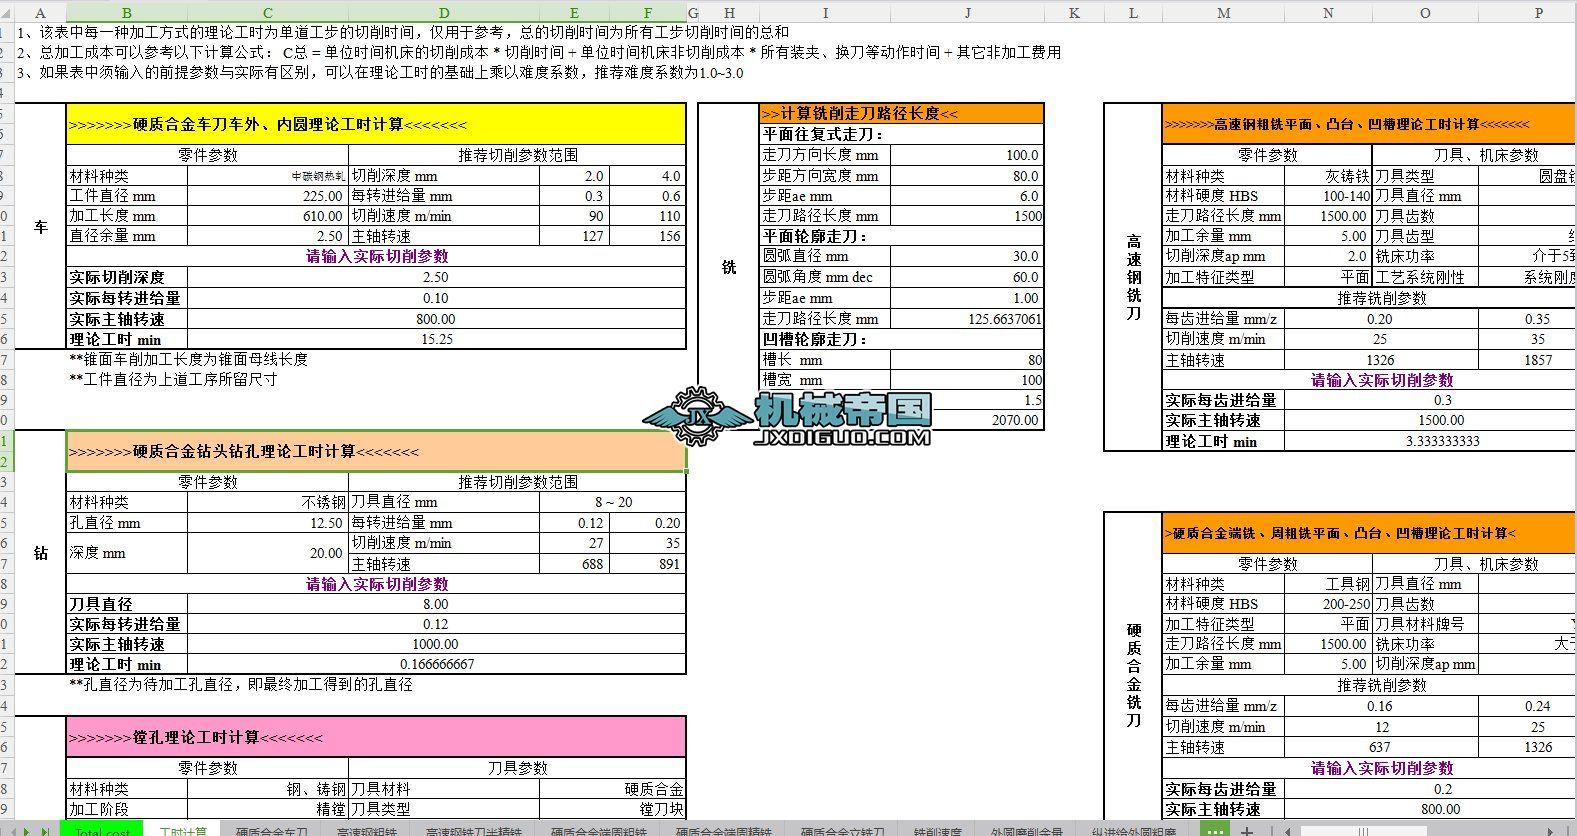Click the 硬质合金端铣、周粗铣 orange title cell
Image resolution: width=1577 pixels, height=836 pixels.
click(x=1369, y=533)
